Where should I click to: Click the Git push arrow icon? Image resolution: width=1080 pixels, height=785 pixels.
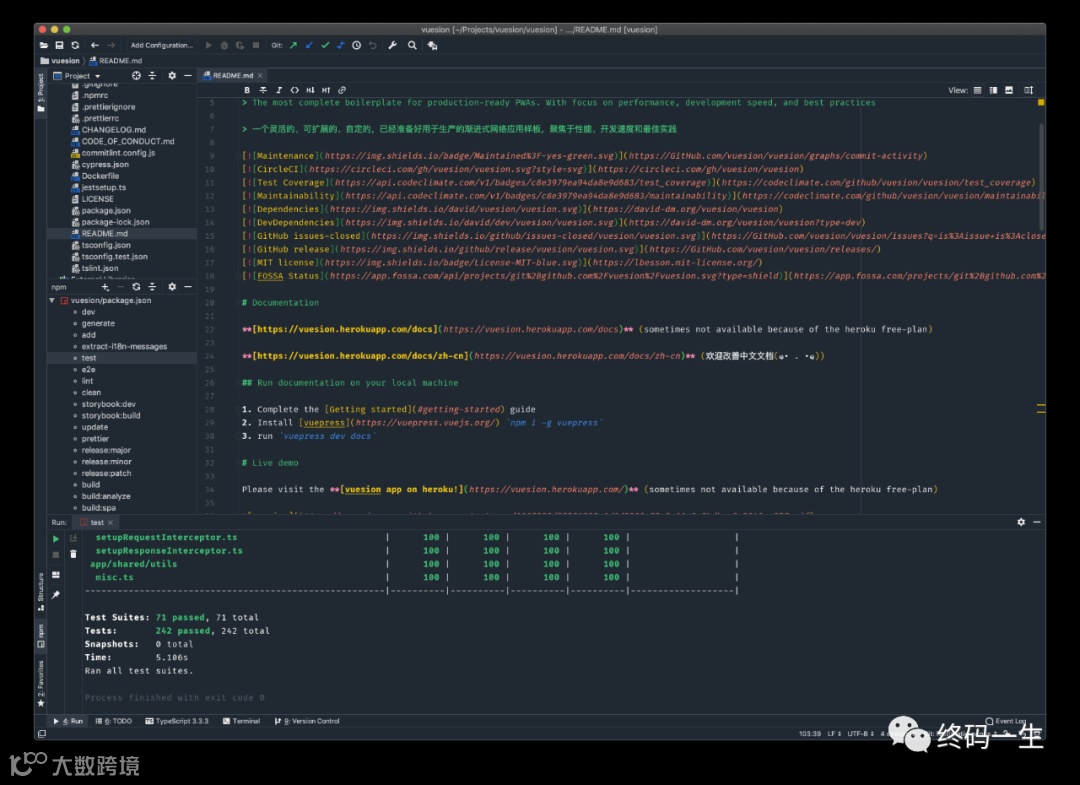(293, 45)
